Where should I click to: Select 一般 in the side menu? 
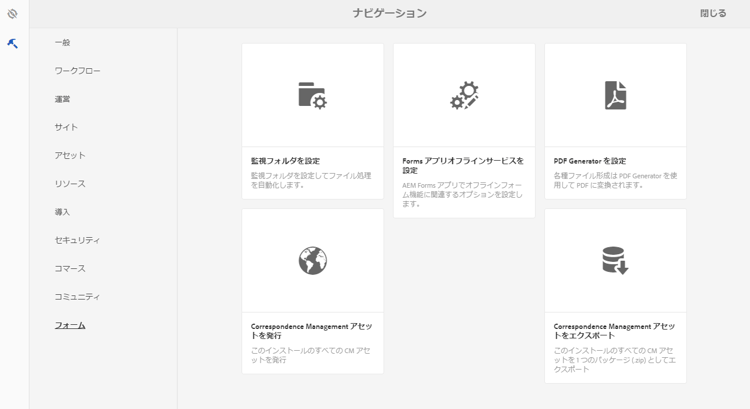[62, 43]
